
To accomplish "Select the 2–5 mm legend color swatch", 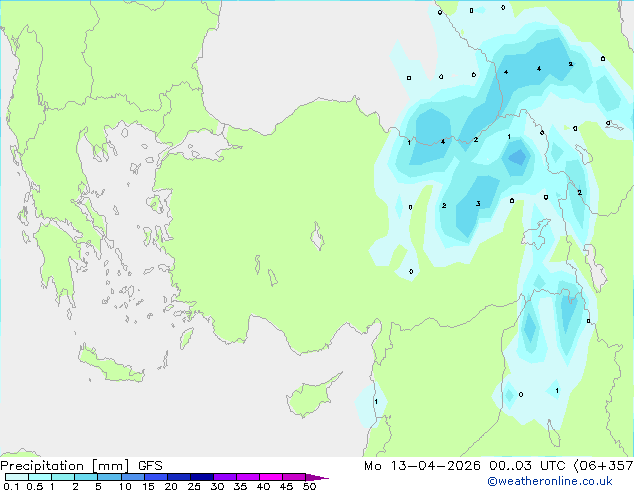I will click(x=86, y=477).
